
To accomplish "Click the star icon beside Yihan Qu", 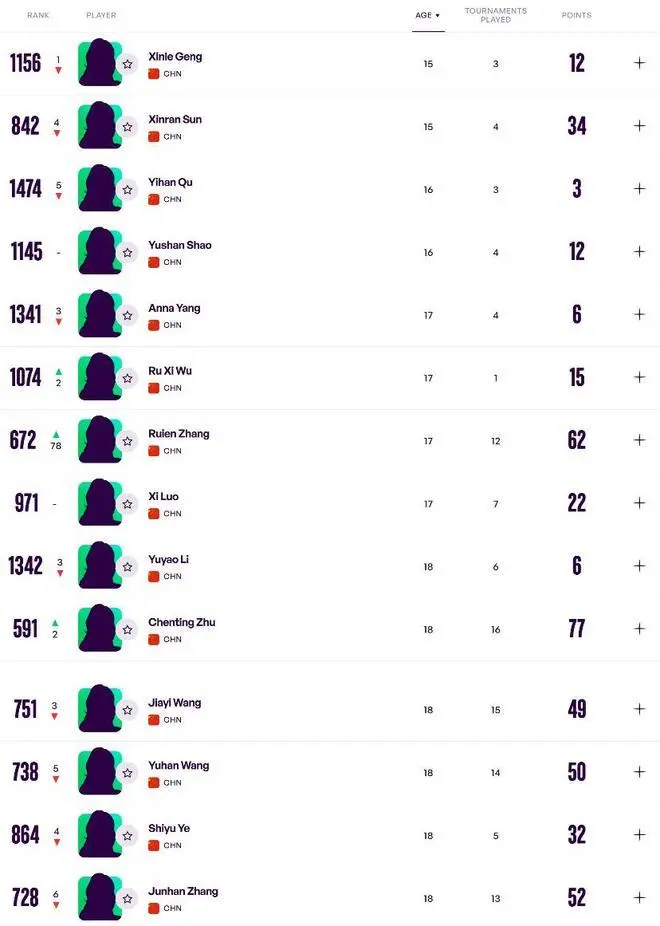I will tap(127, 190).
